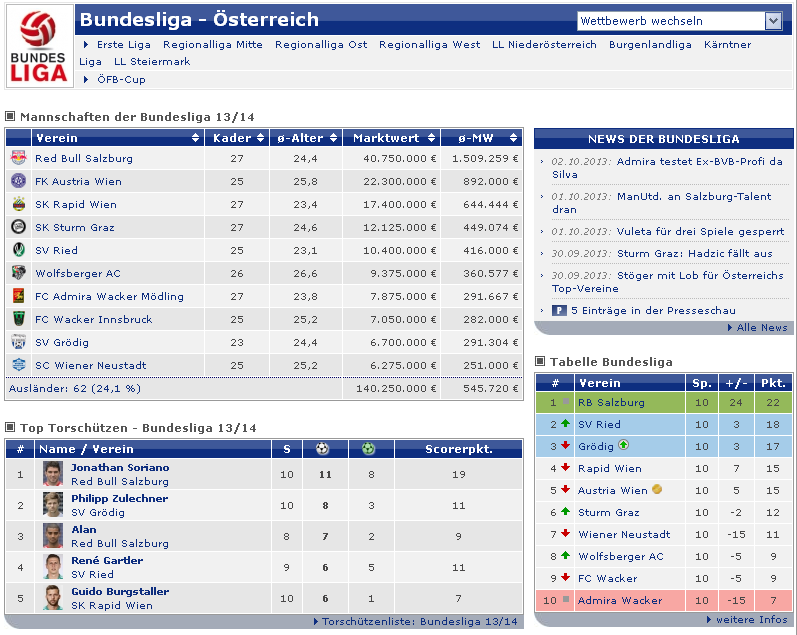The width and height of the screenshot is (797, 635).
Task: Click the SV Ried club crest
Action: click(x=18, y=250)
